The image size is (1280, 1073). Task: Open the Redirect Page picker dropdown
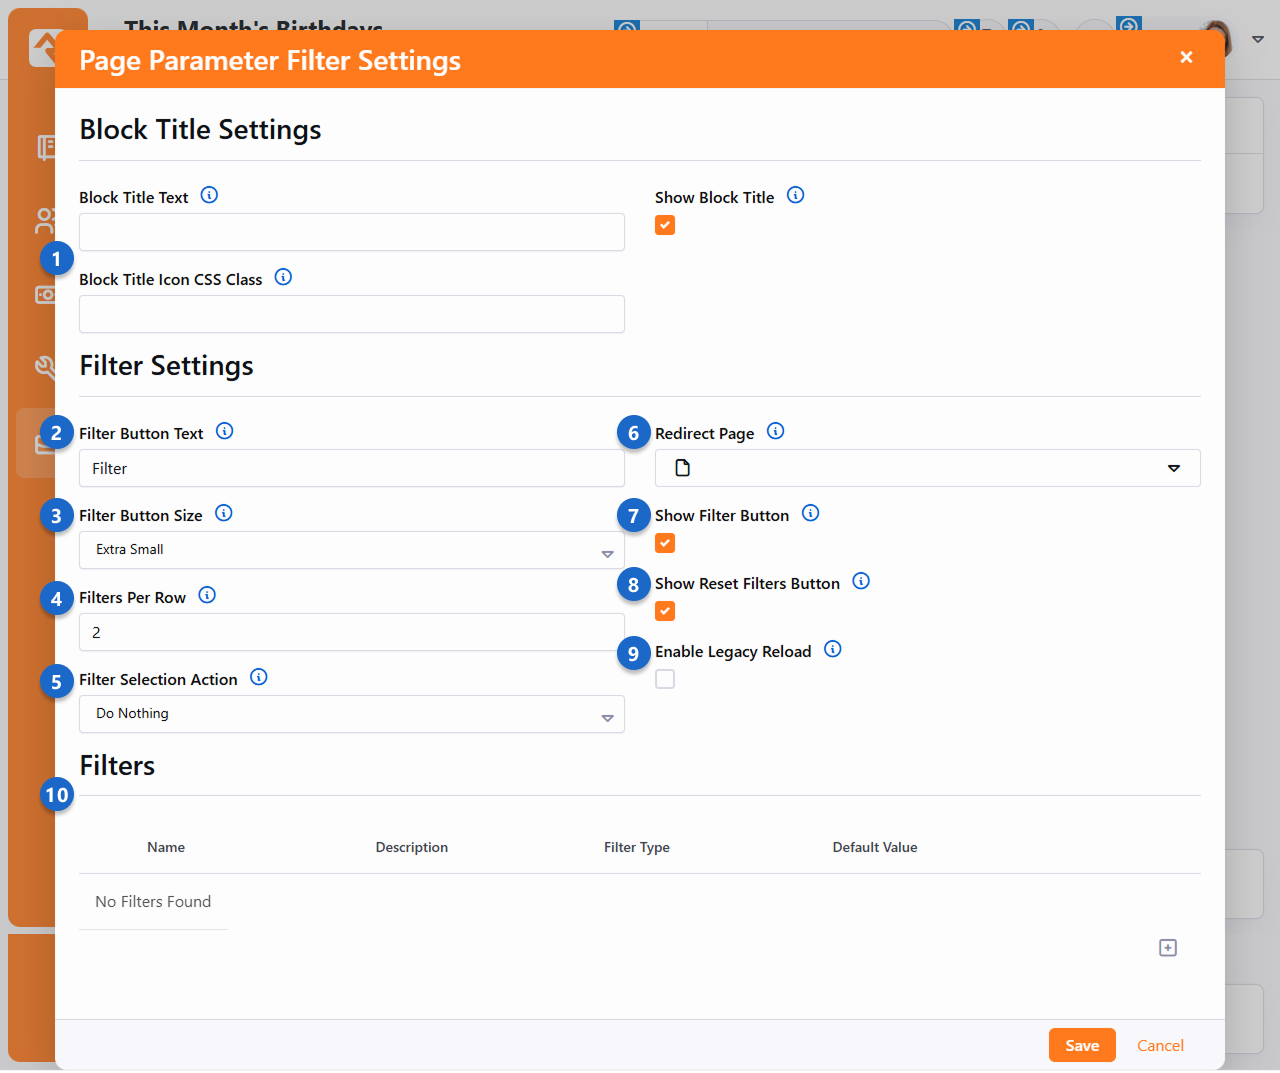tap(927, 468)
